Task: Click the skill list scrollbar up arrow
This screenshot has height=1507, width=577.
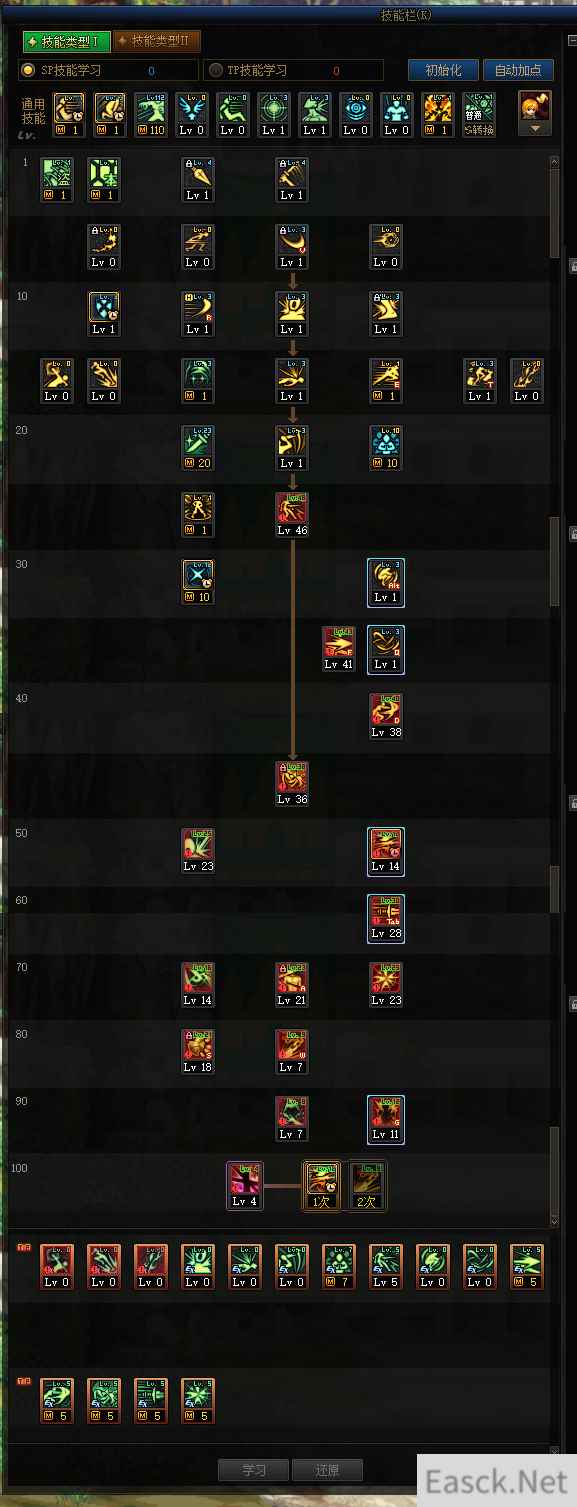Action: tap(555, 161)
